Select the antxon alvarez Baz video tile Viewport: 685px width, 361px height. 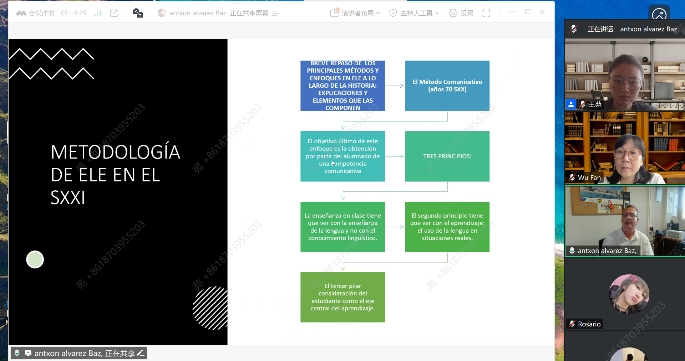point(625,221)
